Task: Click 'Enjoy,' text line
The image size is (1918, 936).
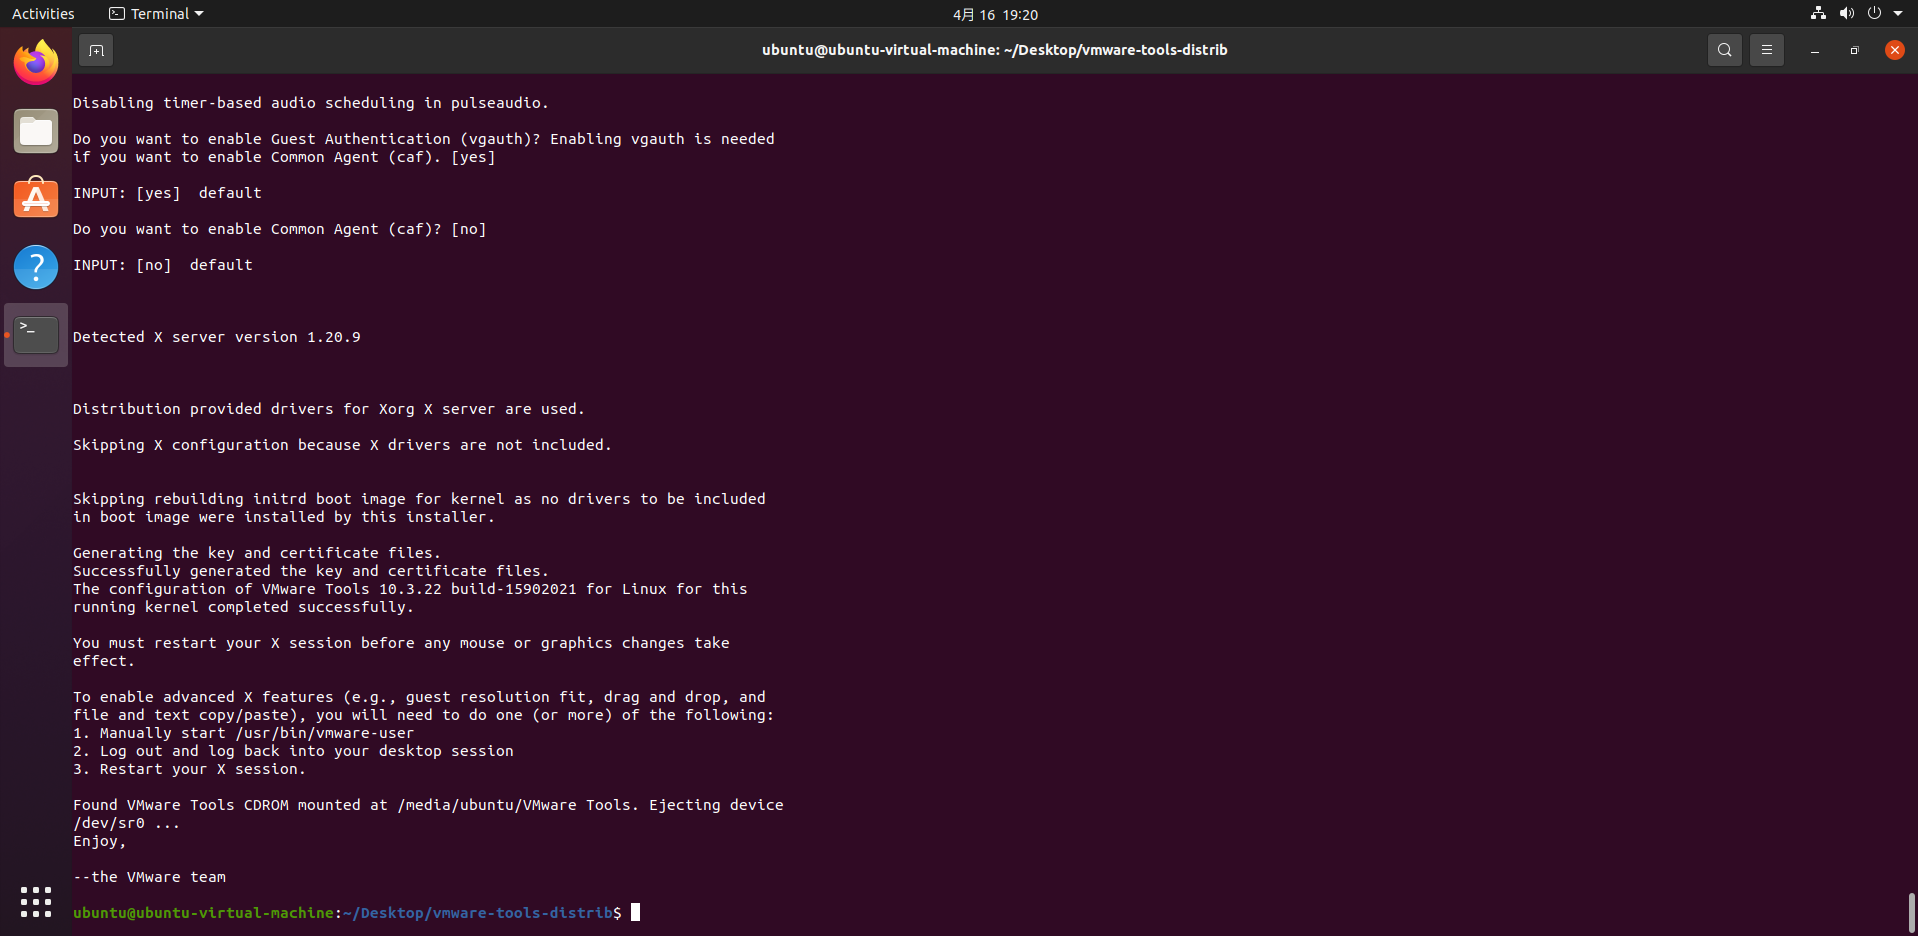Action: [99, 841]
